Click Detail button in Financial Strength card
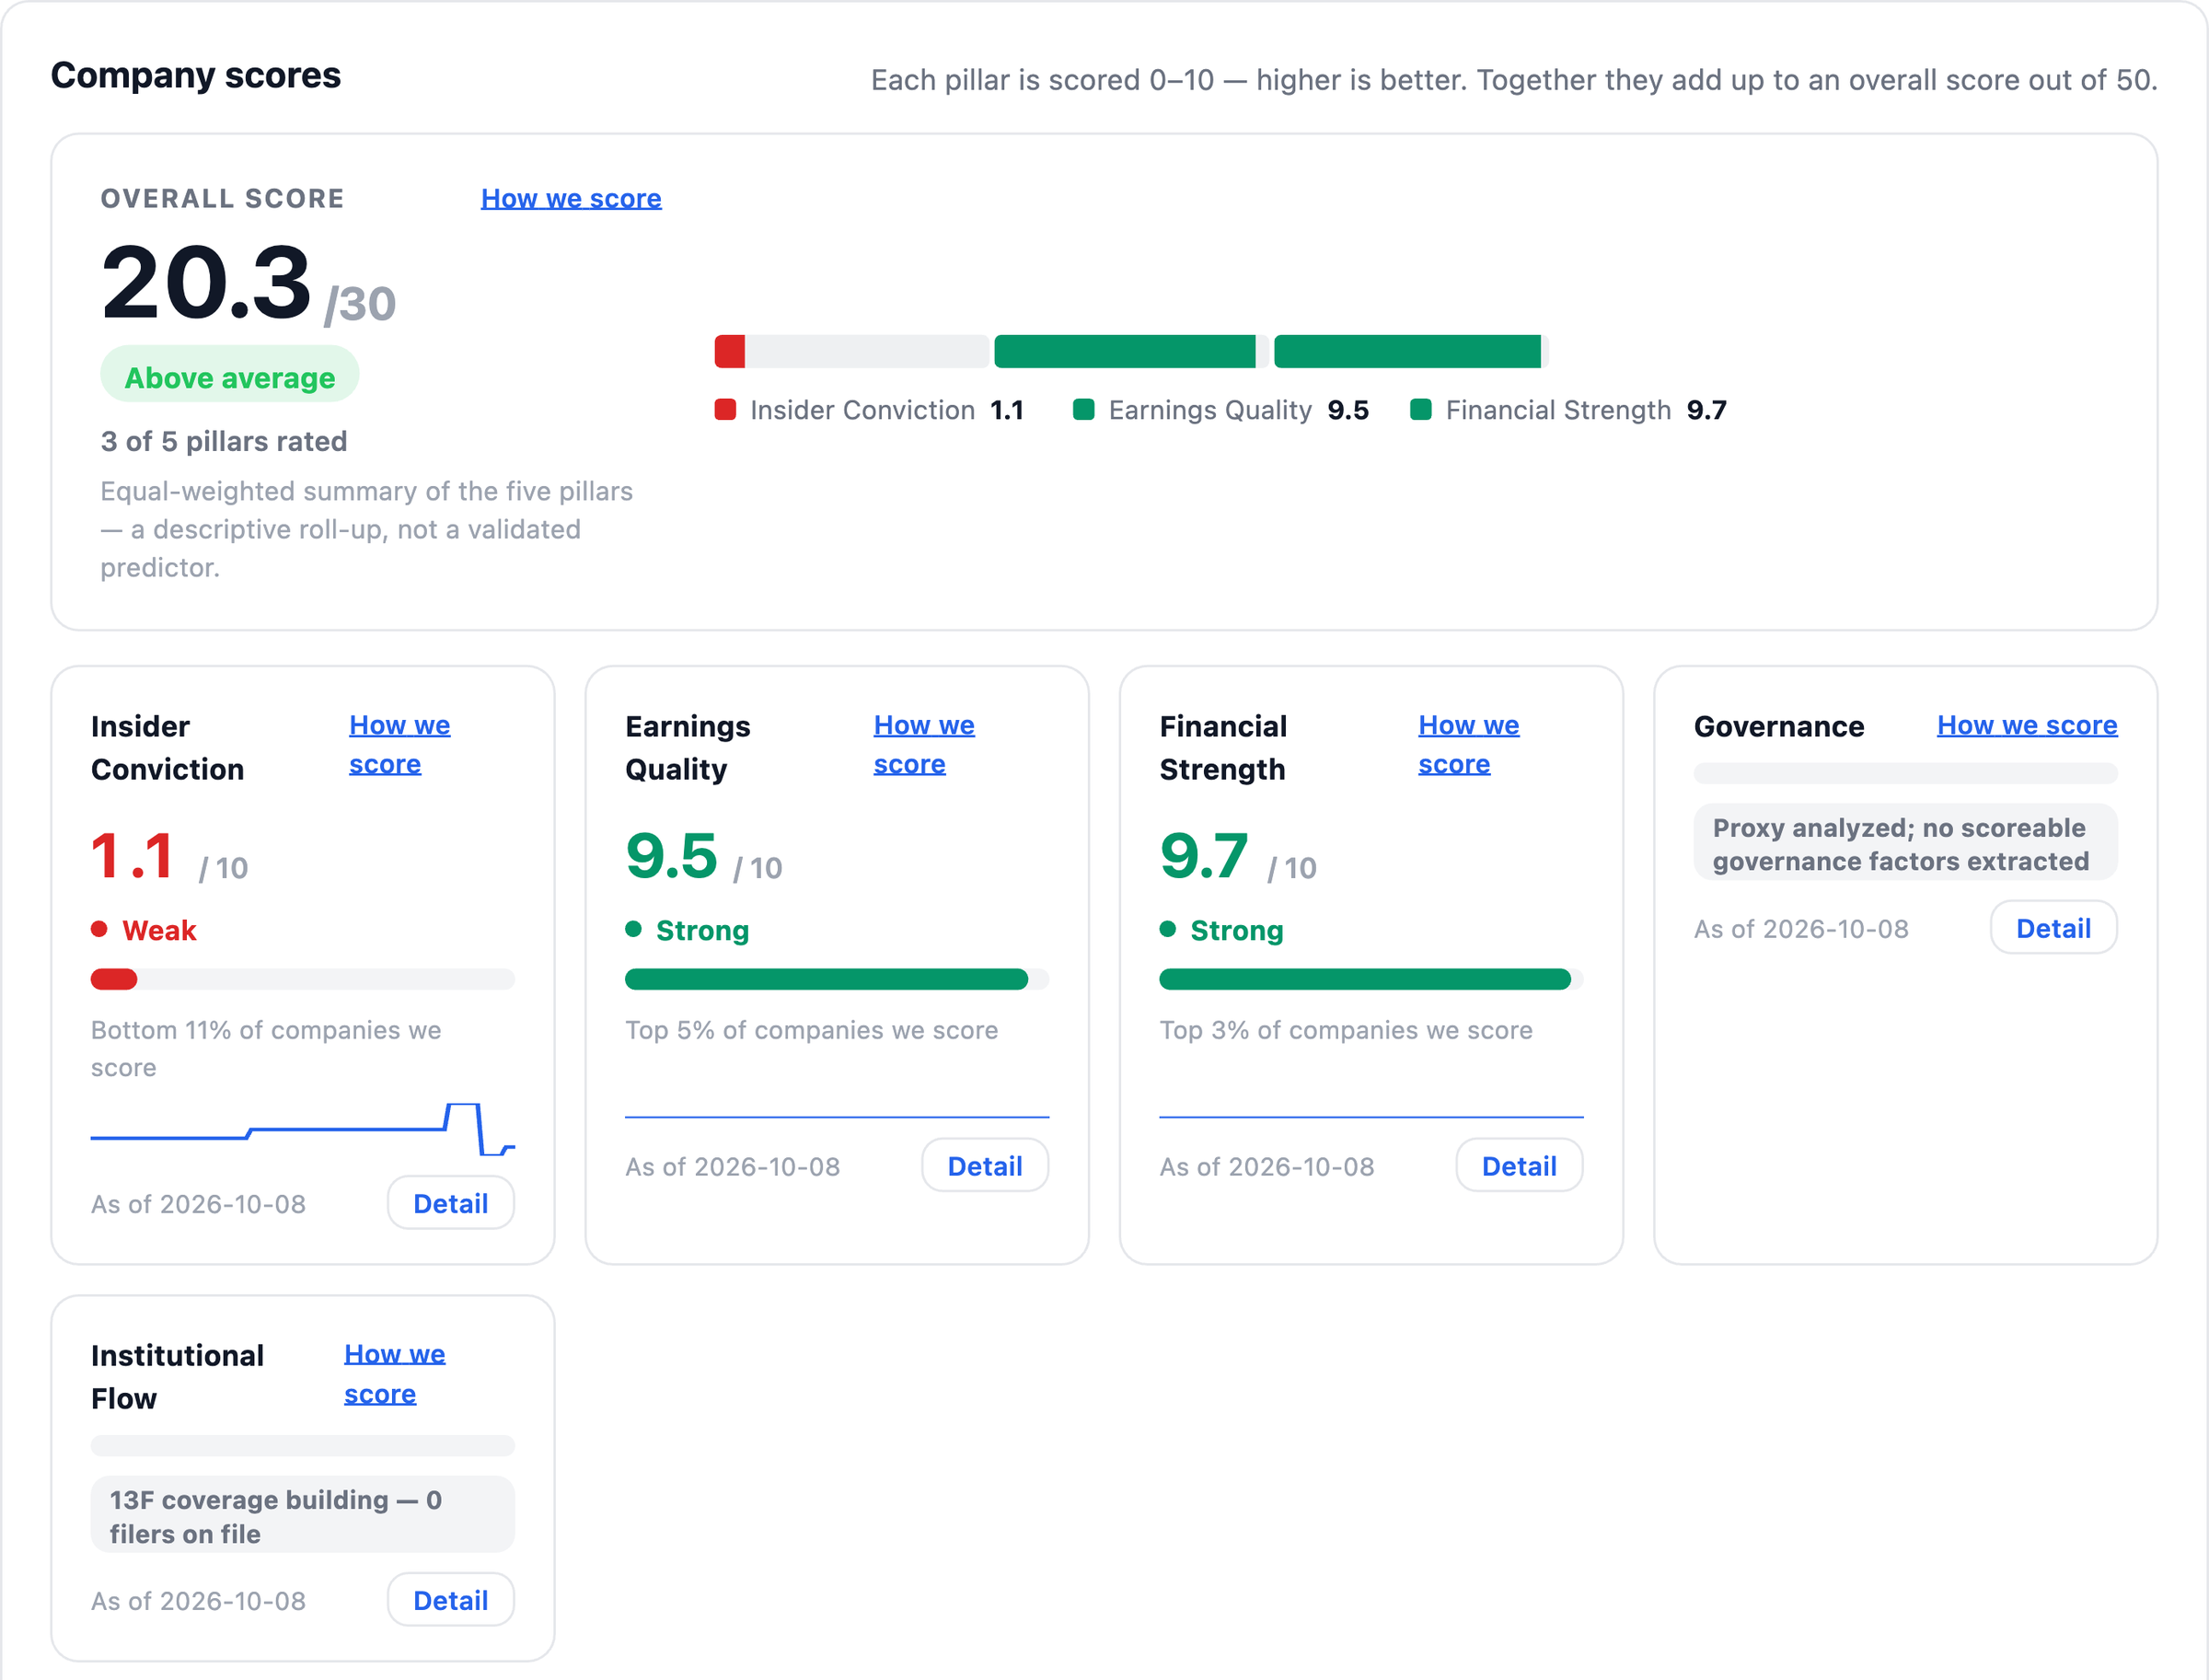Viewport: 2209px width, 1680px height. point(1519,1165)
